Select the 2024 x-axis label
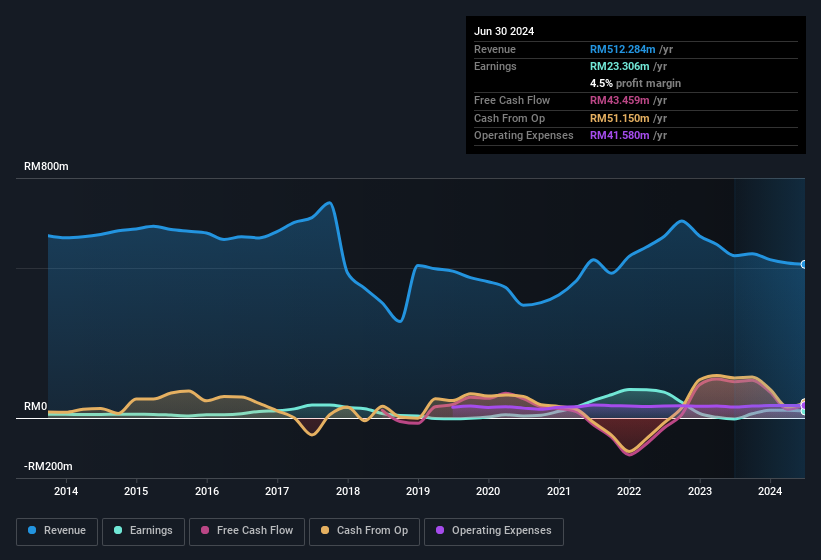 pyautogui.click(x=770, y=491)
